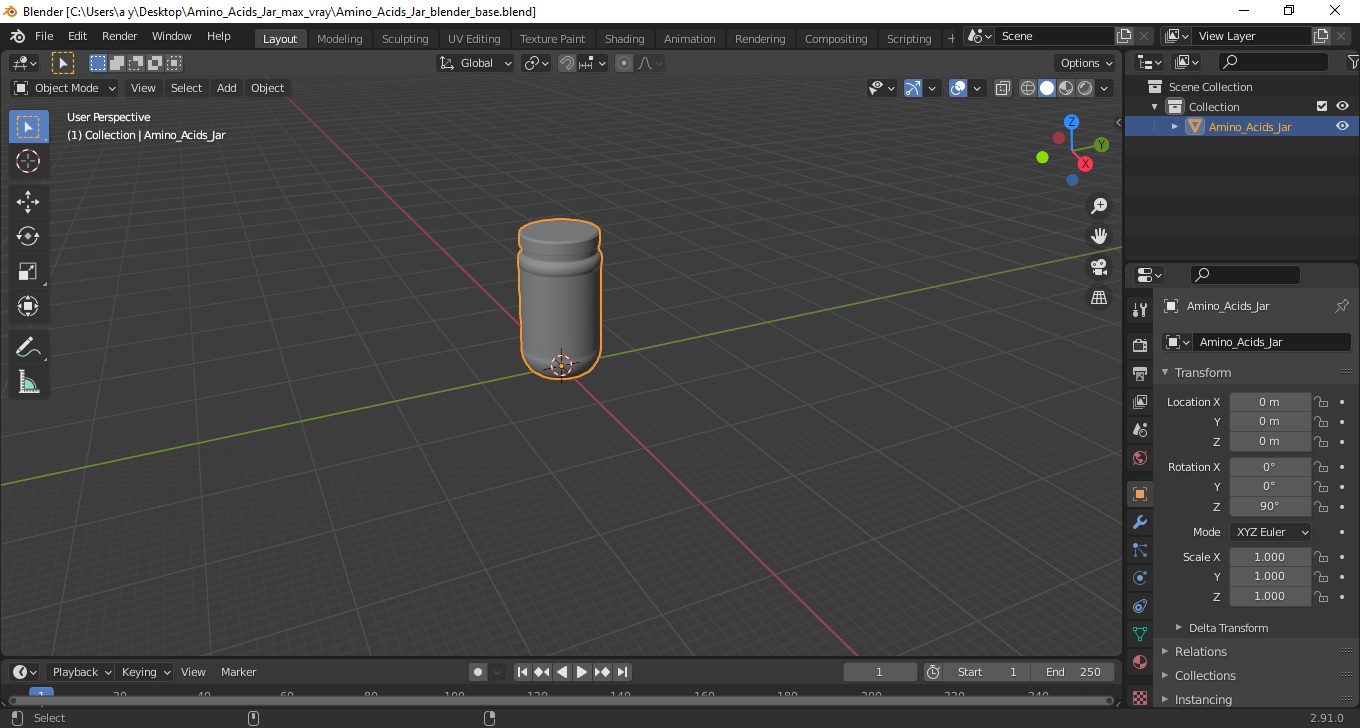This screenshot has height=728, width=1360.
Task: Pick the Scale tool
Action: pos(28,271)
